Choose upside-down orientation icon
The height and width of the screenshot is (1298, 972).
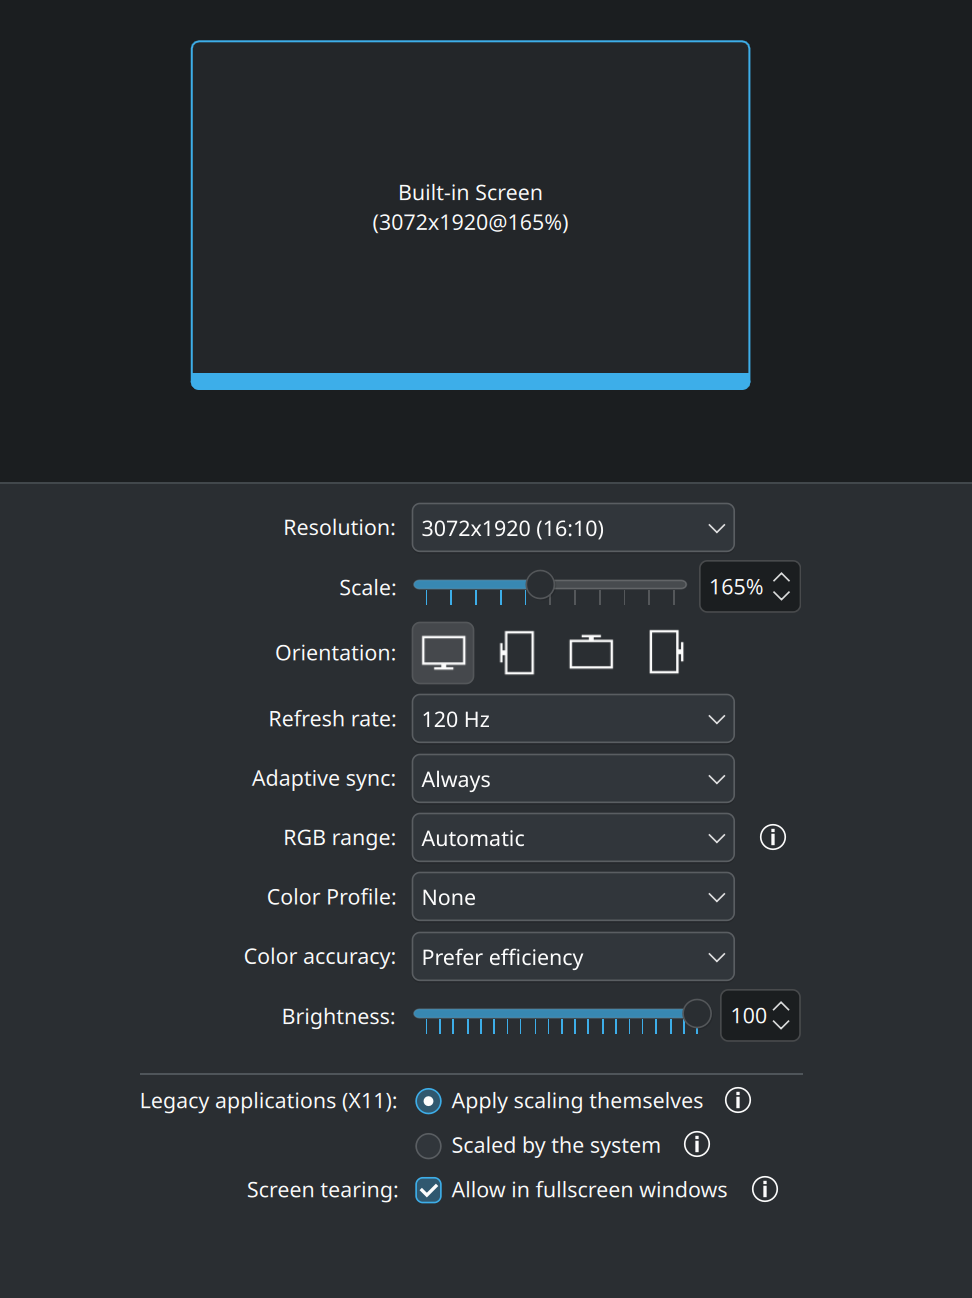point(591,653)
